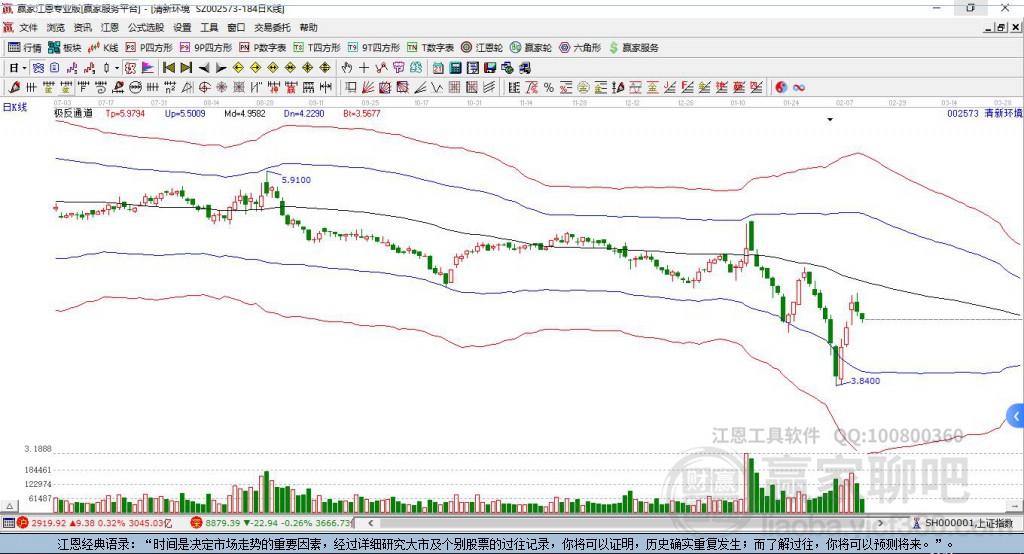Open 赢家服务 service with dollar icon
The height and width of the screenshot is (554, 1024).
coord(633,48)
